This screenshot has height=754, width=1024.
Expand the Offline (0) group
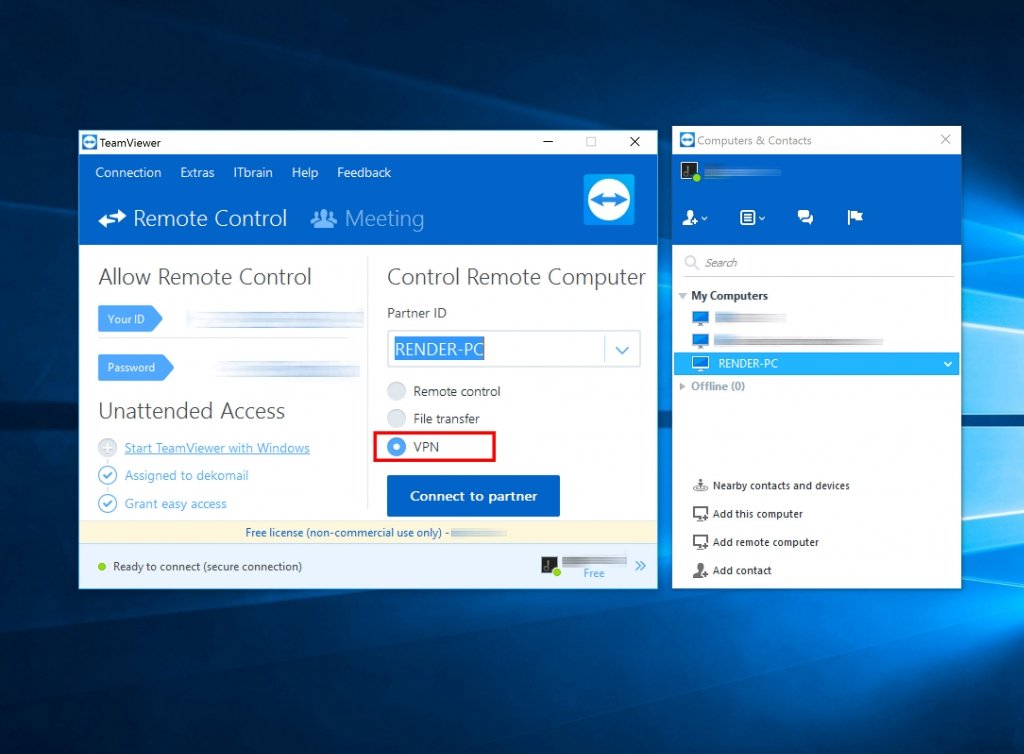(682, 386)
